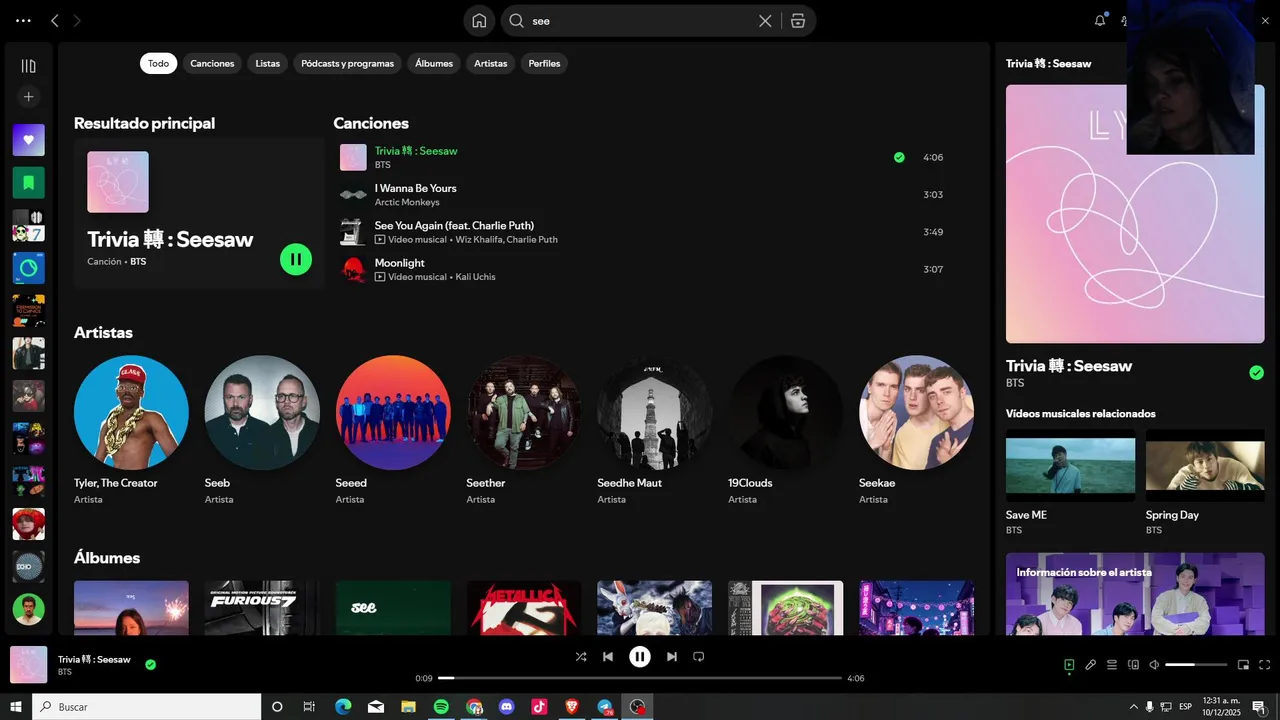Go to Spotify home via house icon
Screen dimensions: 1280x720
point(479,21)
